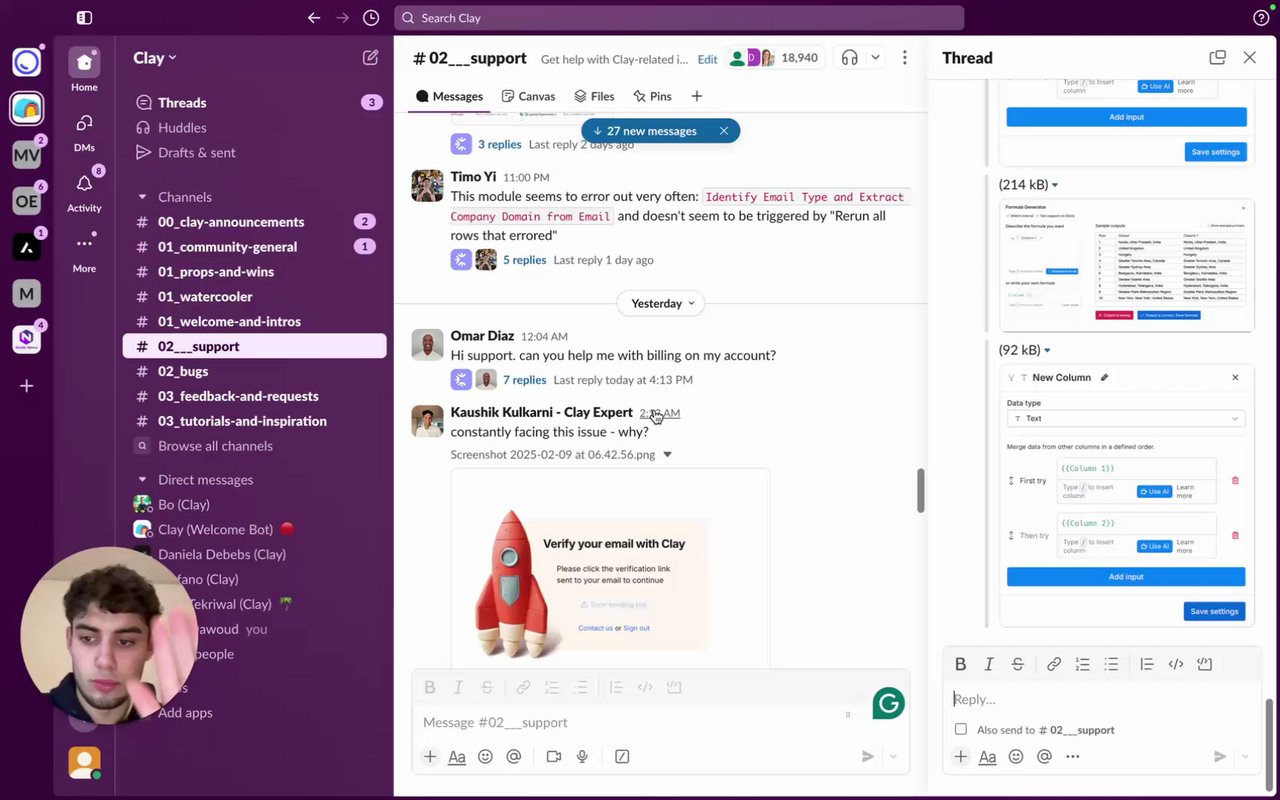This screenshot has height=800, width=1280.
Task: Record video clip in channel composer
Action: (x=553, y=757)
